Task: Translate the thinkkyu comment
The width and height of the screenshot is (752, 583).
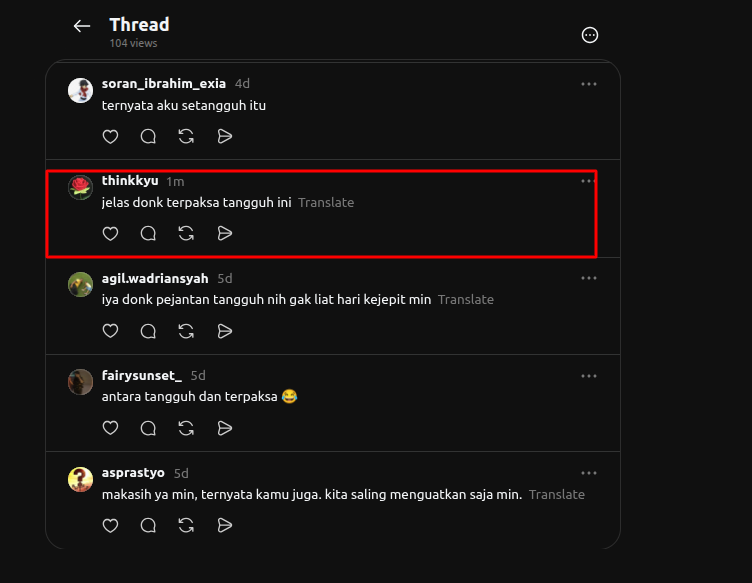Action: pos(326,202)
